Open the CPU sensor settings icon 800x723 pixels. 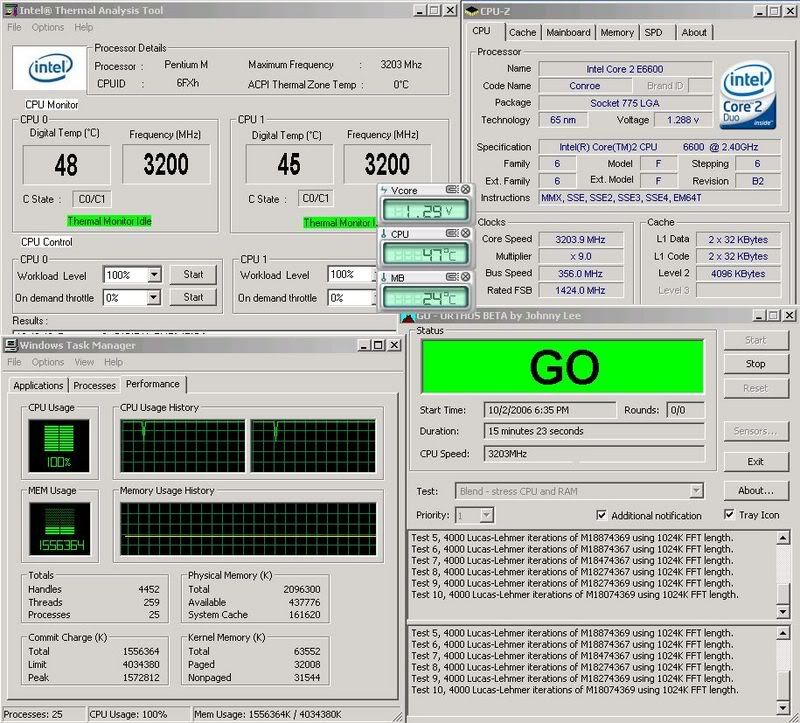[x=452, y=233]
